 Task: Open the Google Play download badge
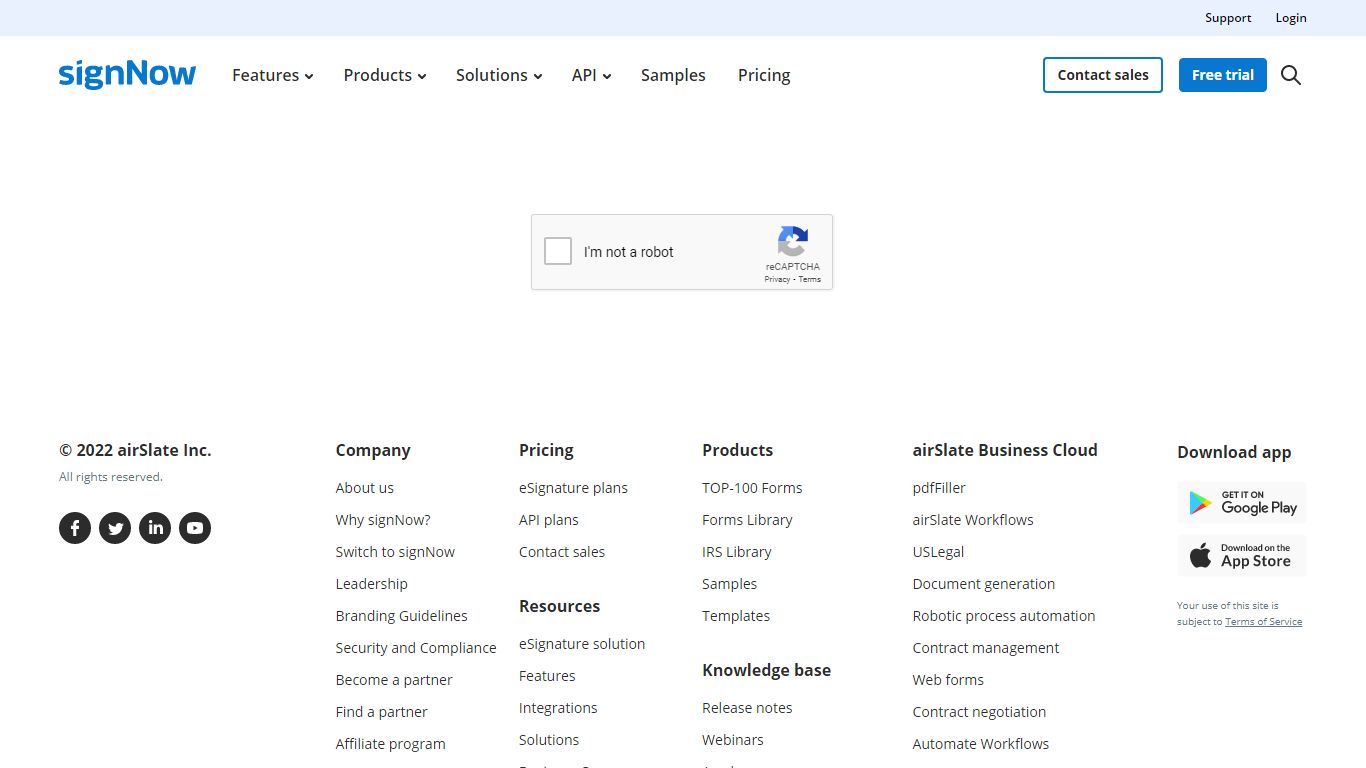tap(1242, 503)
